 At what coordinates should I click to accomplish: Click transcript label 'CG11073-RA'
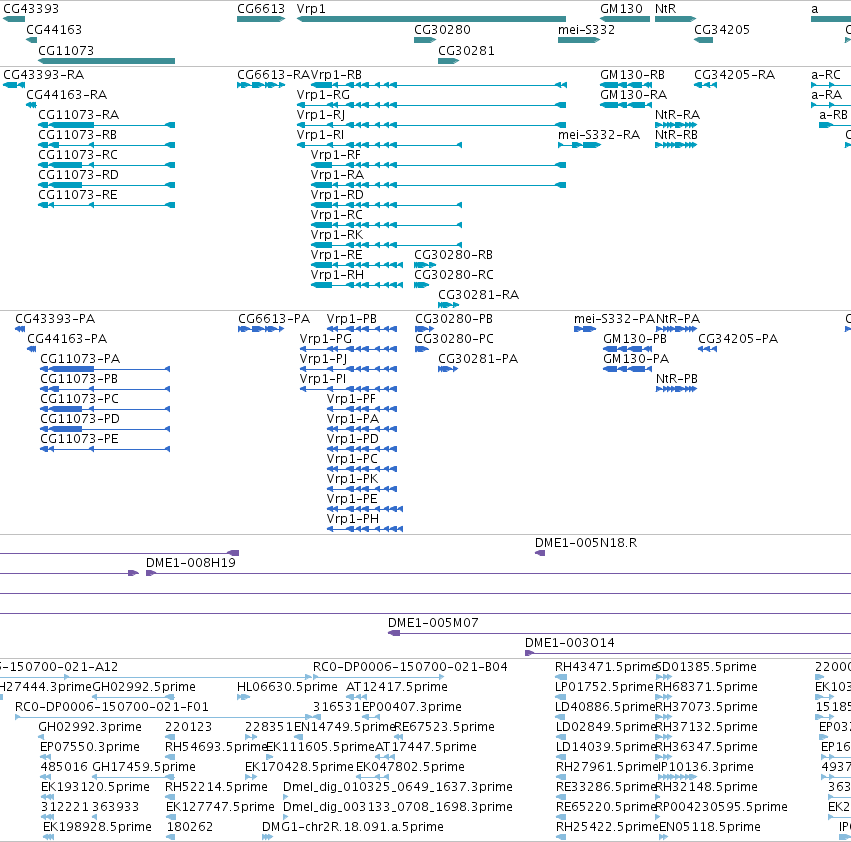78,115
